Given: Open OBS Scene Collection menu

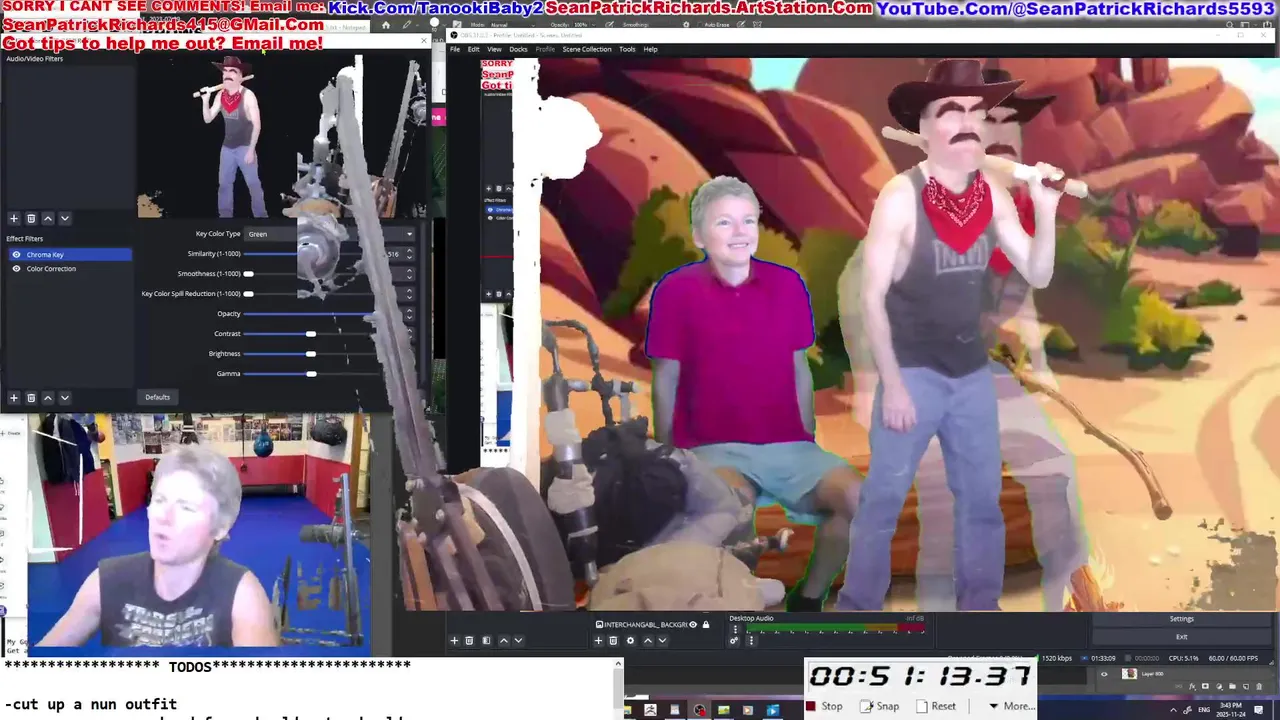Looking at the screenshot, I should coord(587,49).
